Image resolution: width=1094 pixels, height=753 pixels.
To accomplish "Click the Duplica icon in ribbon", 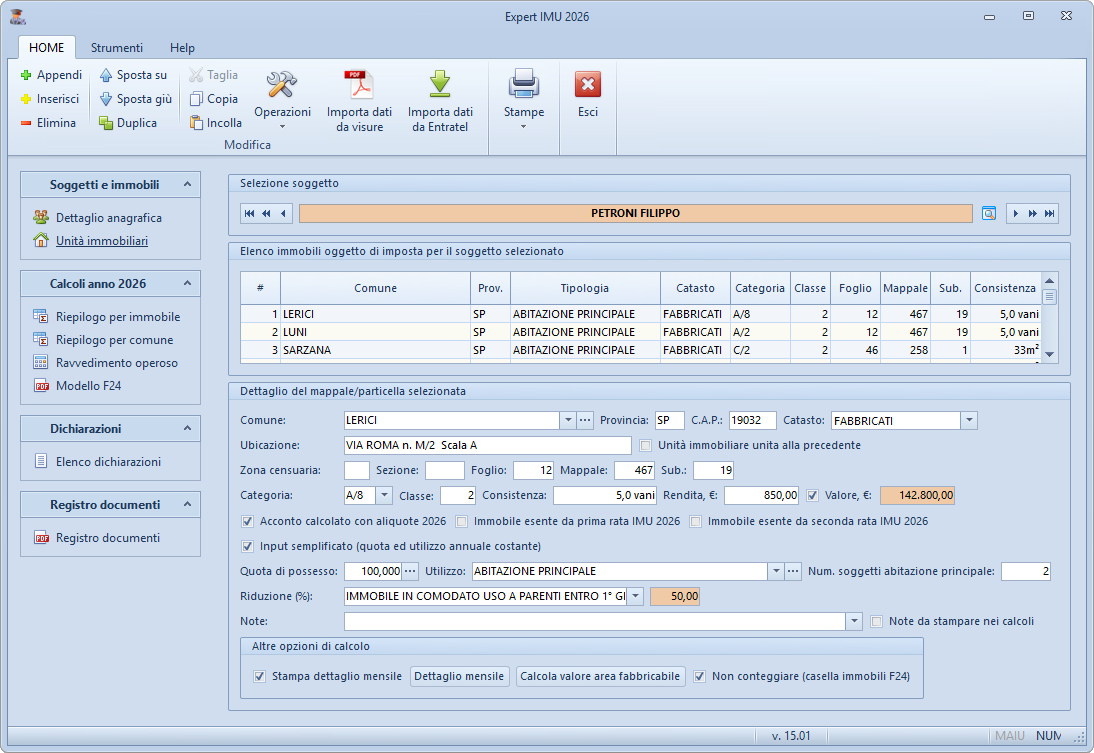I will click(x=107, y=123).
